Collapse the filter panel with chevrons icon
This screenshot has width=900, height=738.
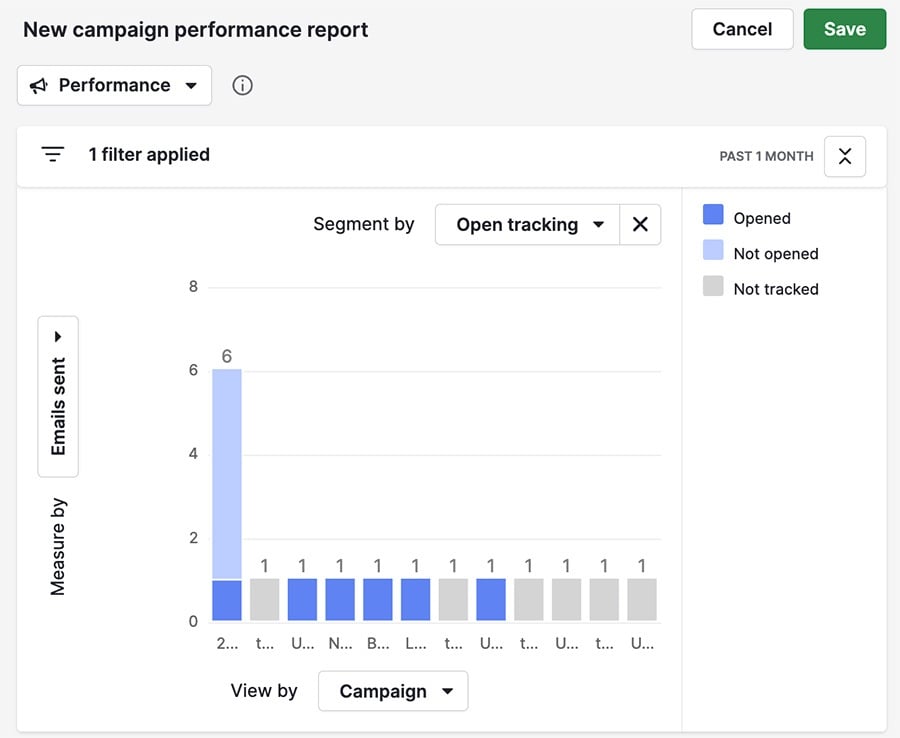tap(844, 156)
